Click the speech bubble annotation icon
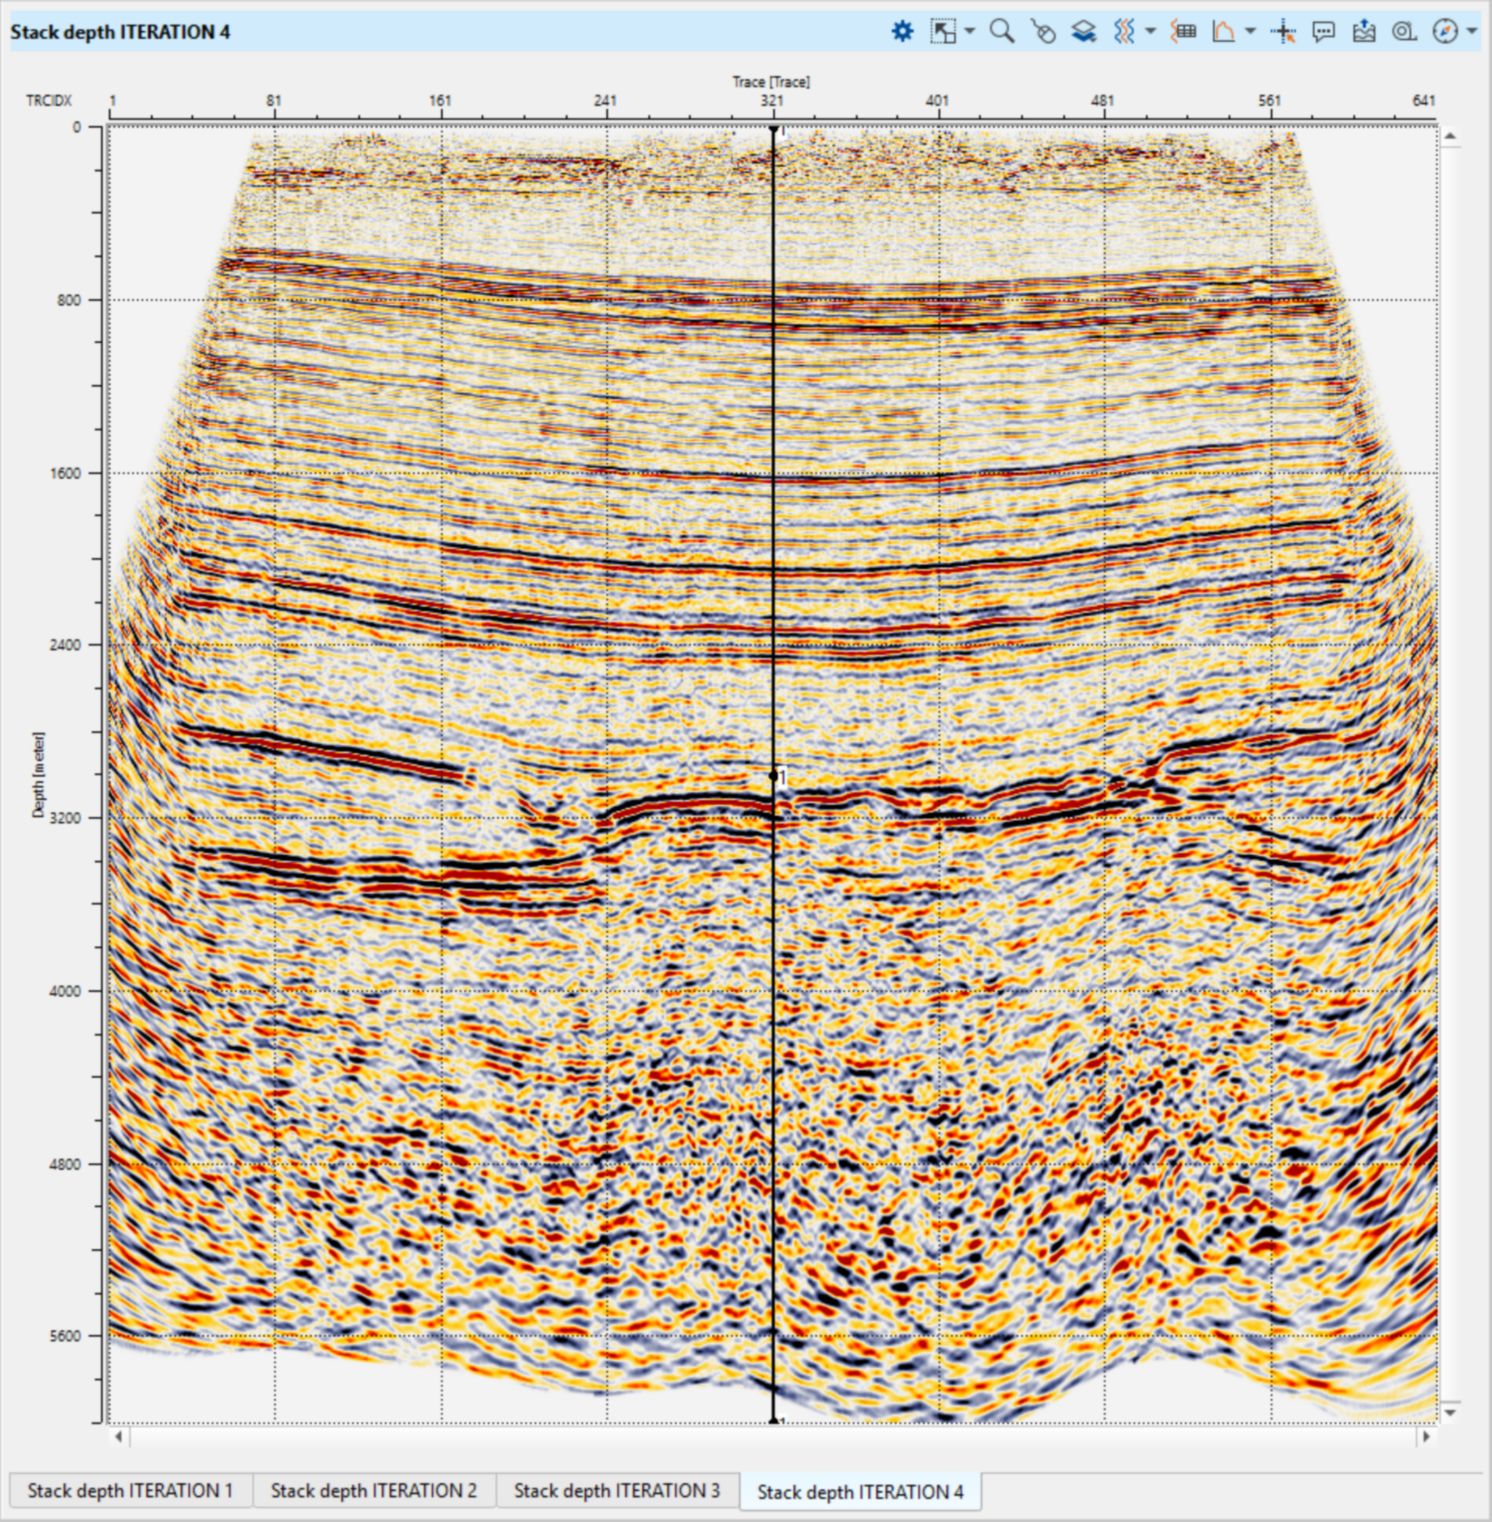The height and width of the screenshot is (1522, 1492). pos(1323,32)
